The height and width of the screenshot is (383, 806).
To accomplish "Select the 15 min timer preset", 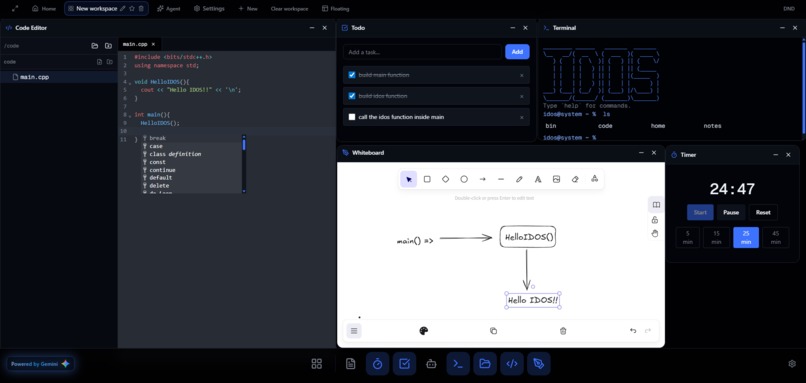I will pos(717,238).
